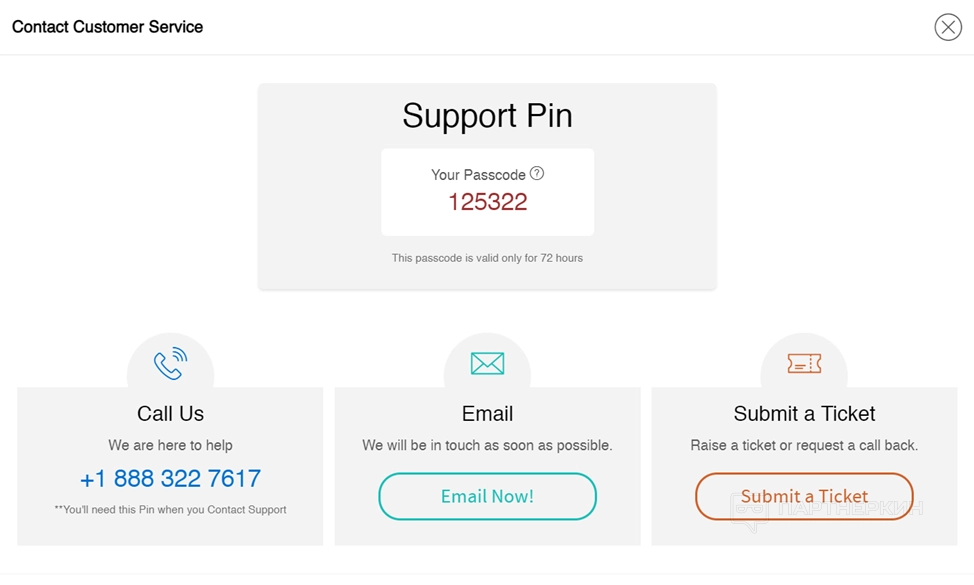Click the "Raise a ticket or request" text

point(804,445)
